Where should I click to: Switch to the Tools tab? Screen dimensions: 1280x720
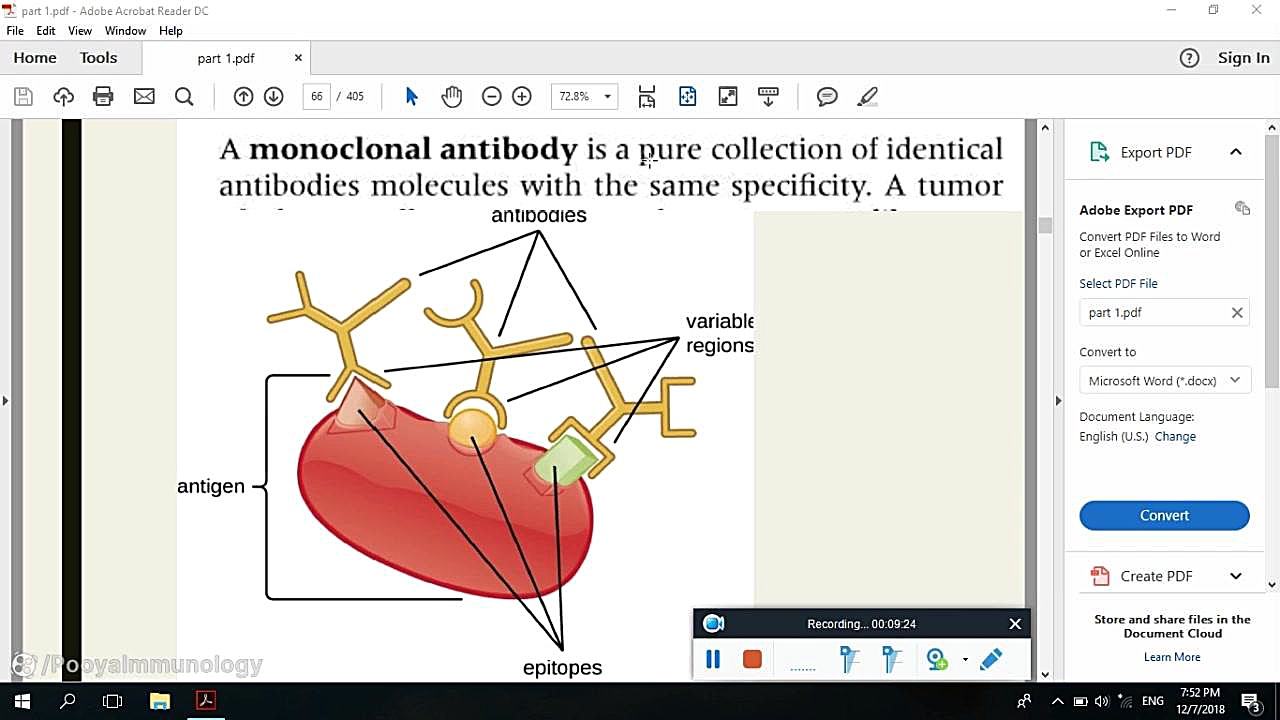pyautogui.click(x=98, y=58)
